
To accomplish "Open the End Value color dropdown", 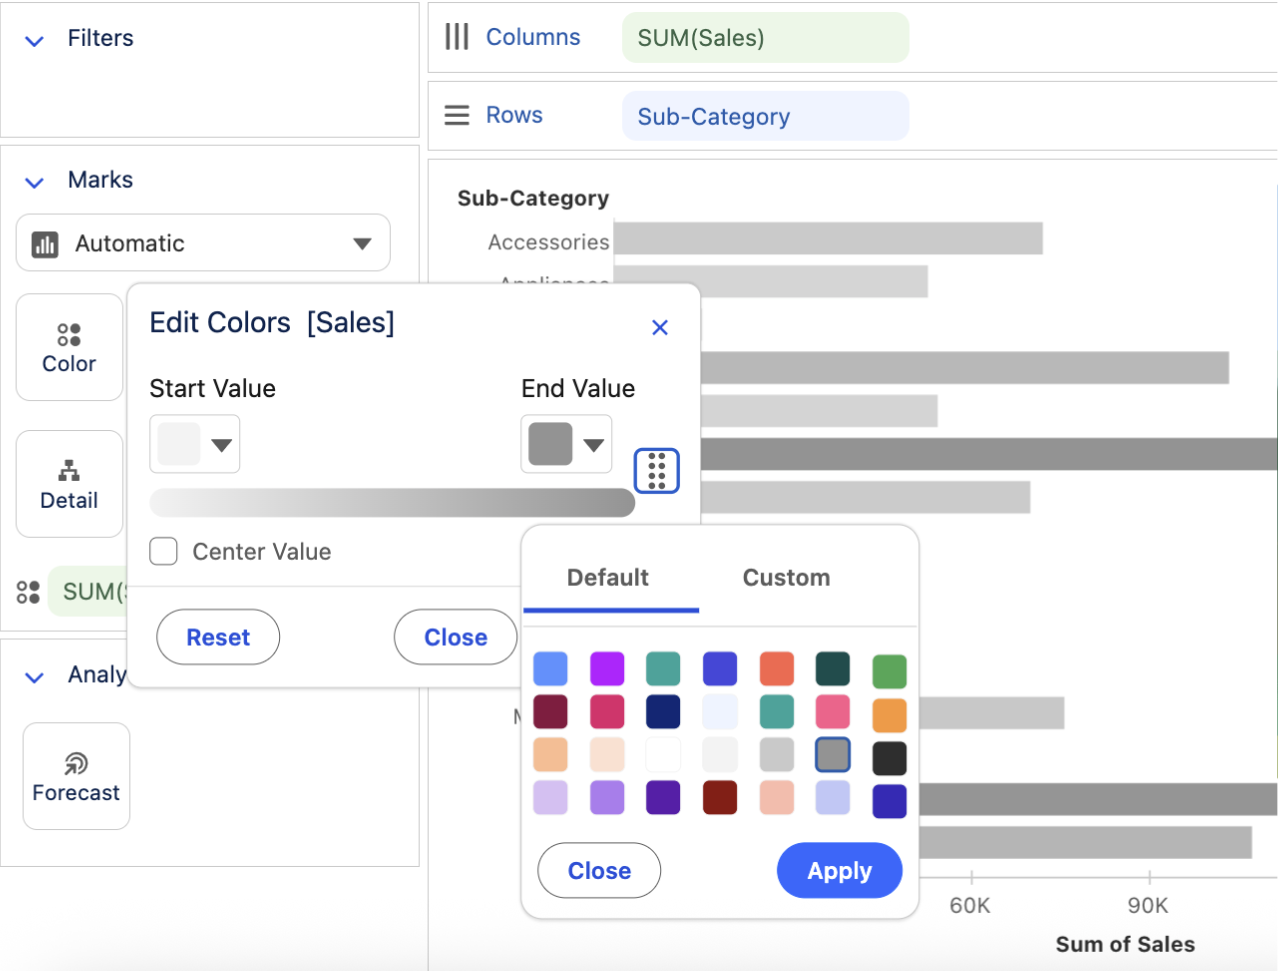I will (x=567, y=444).
